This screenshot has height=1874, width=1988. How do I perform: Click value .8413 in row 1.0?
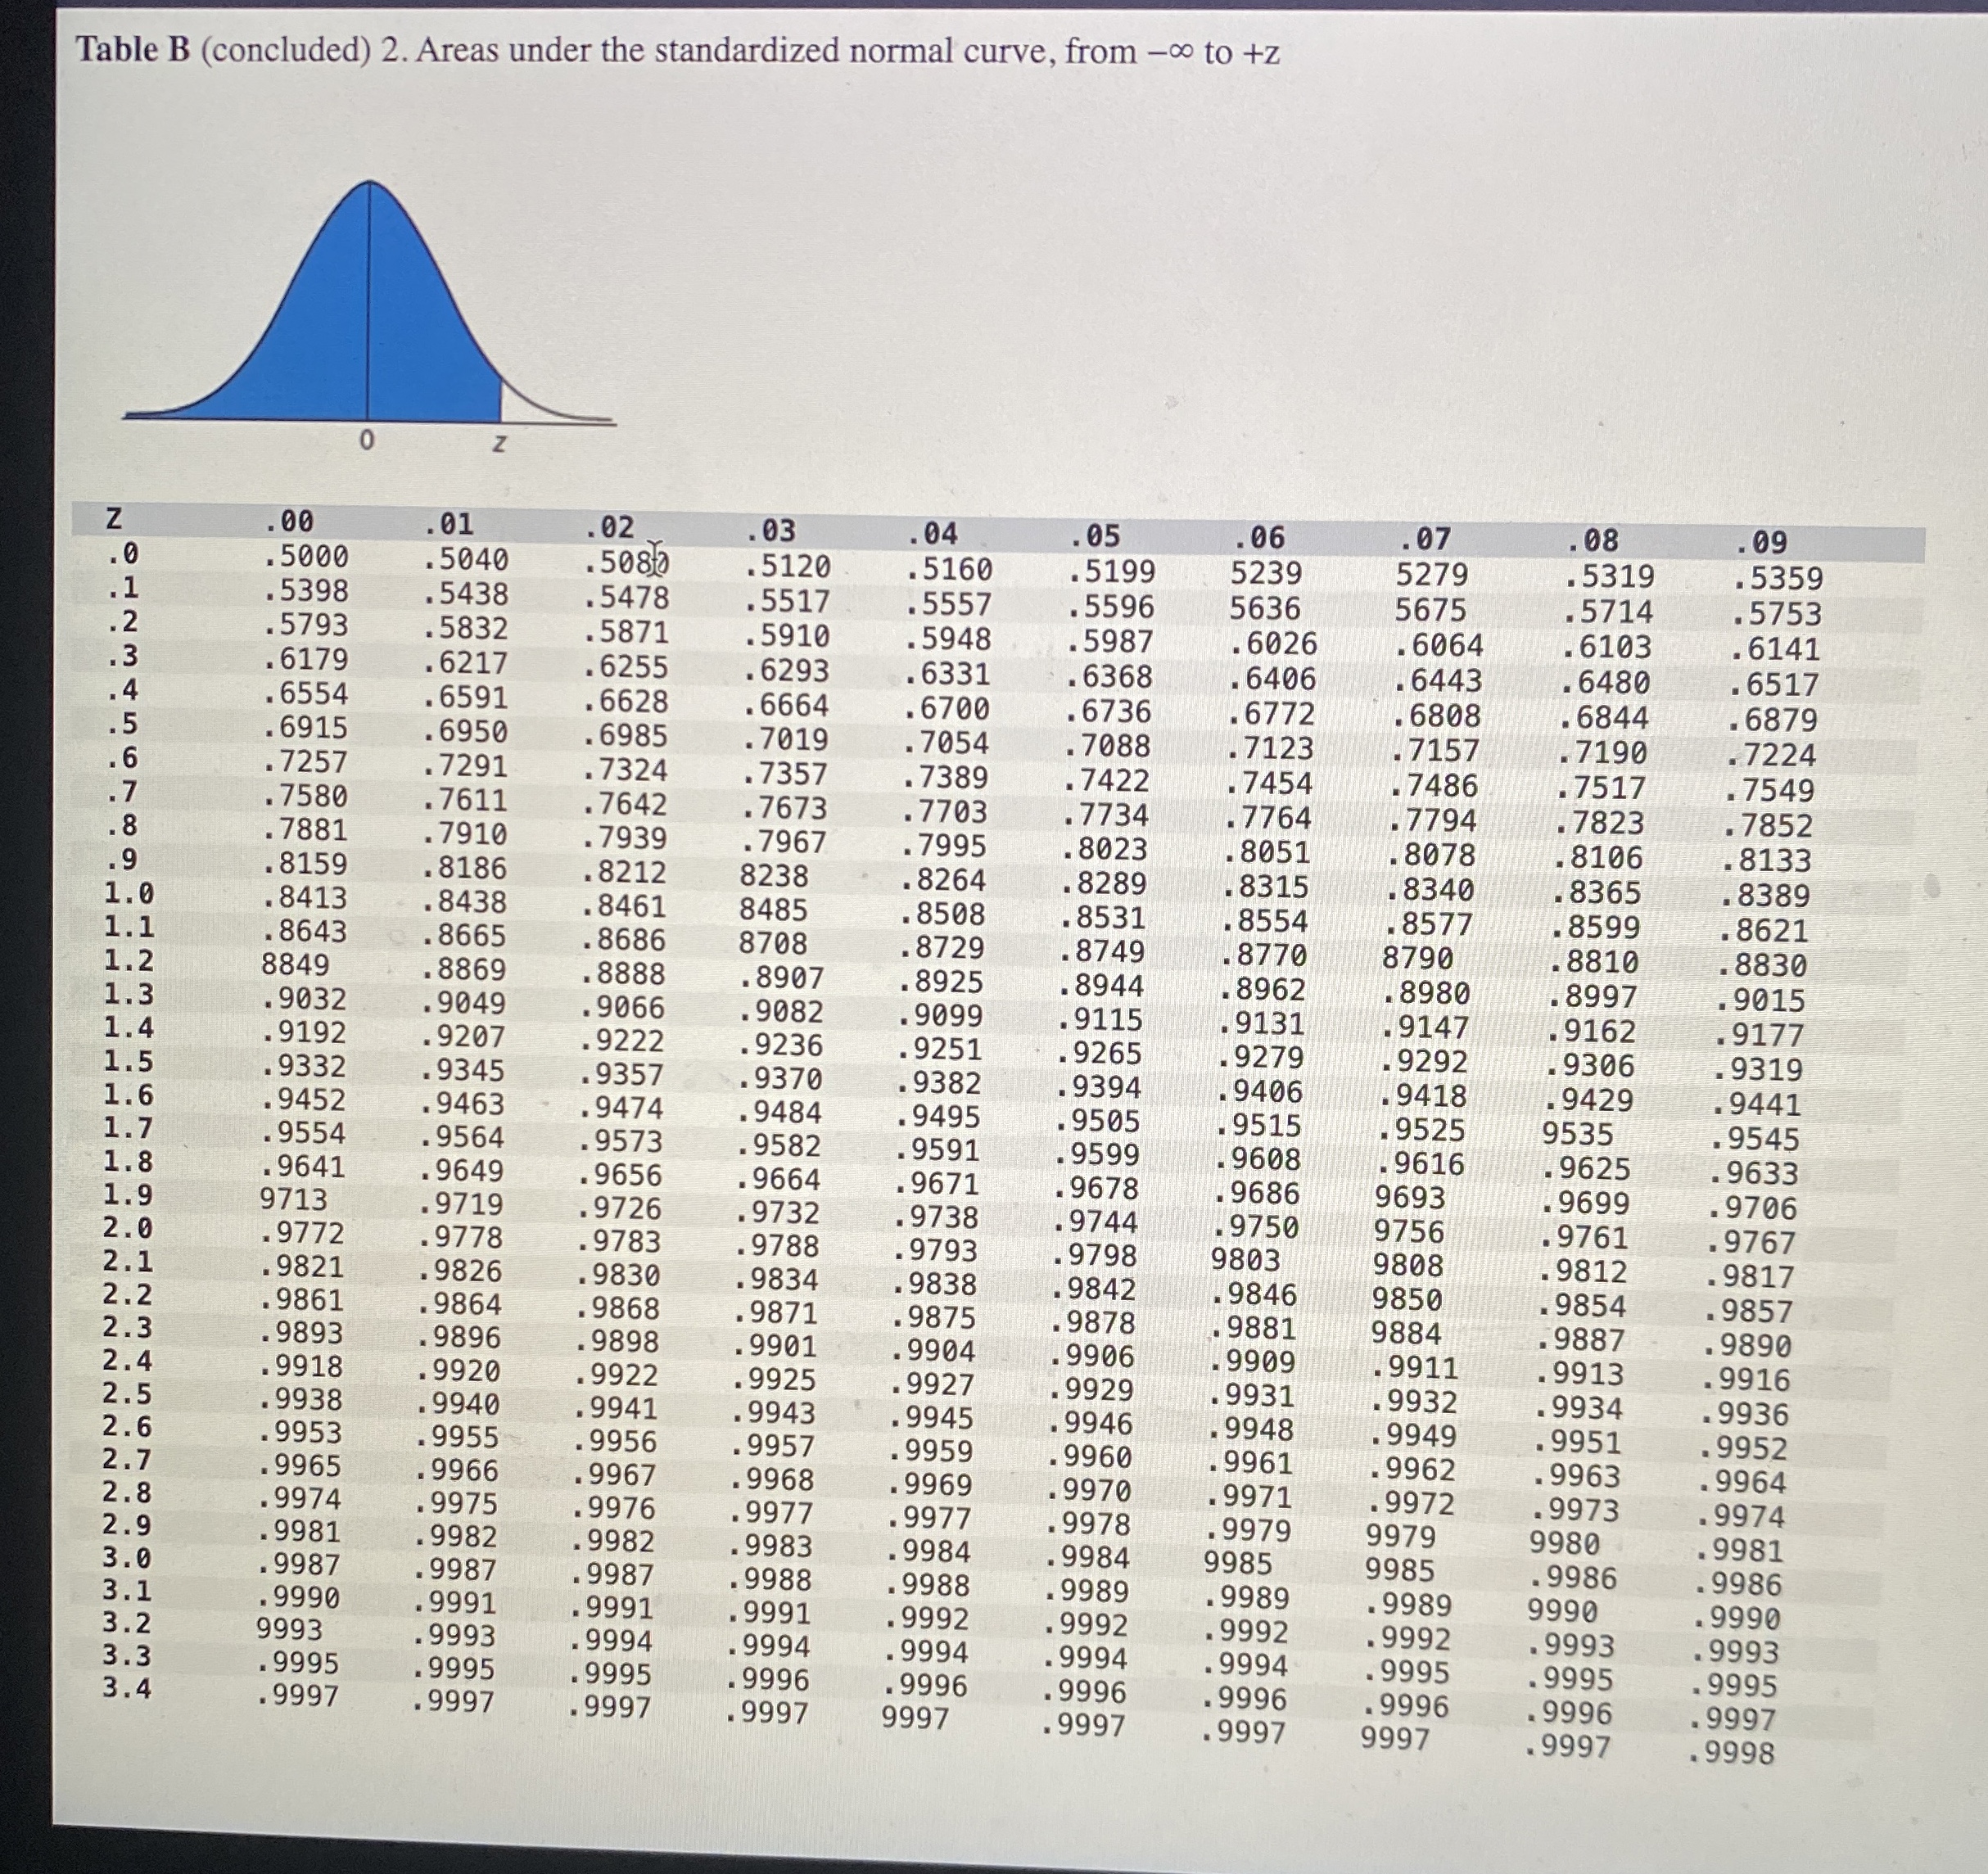[x=306, y=897]
